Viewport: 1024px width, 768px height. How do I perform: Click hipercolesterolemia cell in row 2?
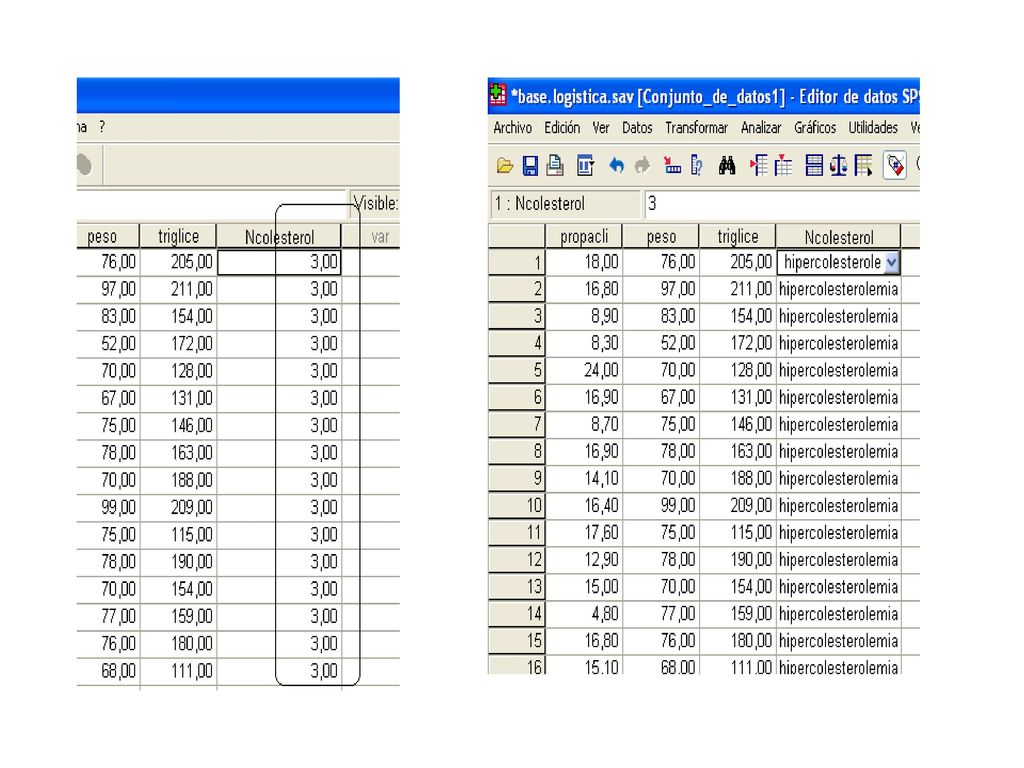coord(839,289)
